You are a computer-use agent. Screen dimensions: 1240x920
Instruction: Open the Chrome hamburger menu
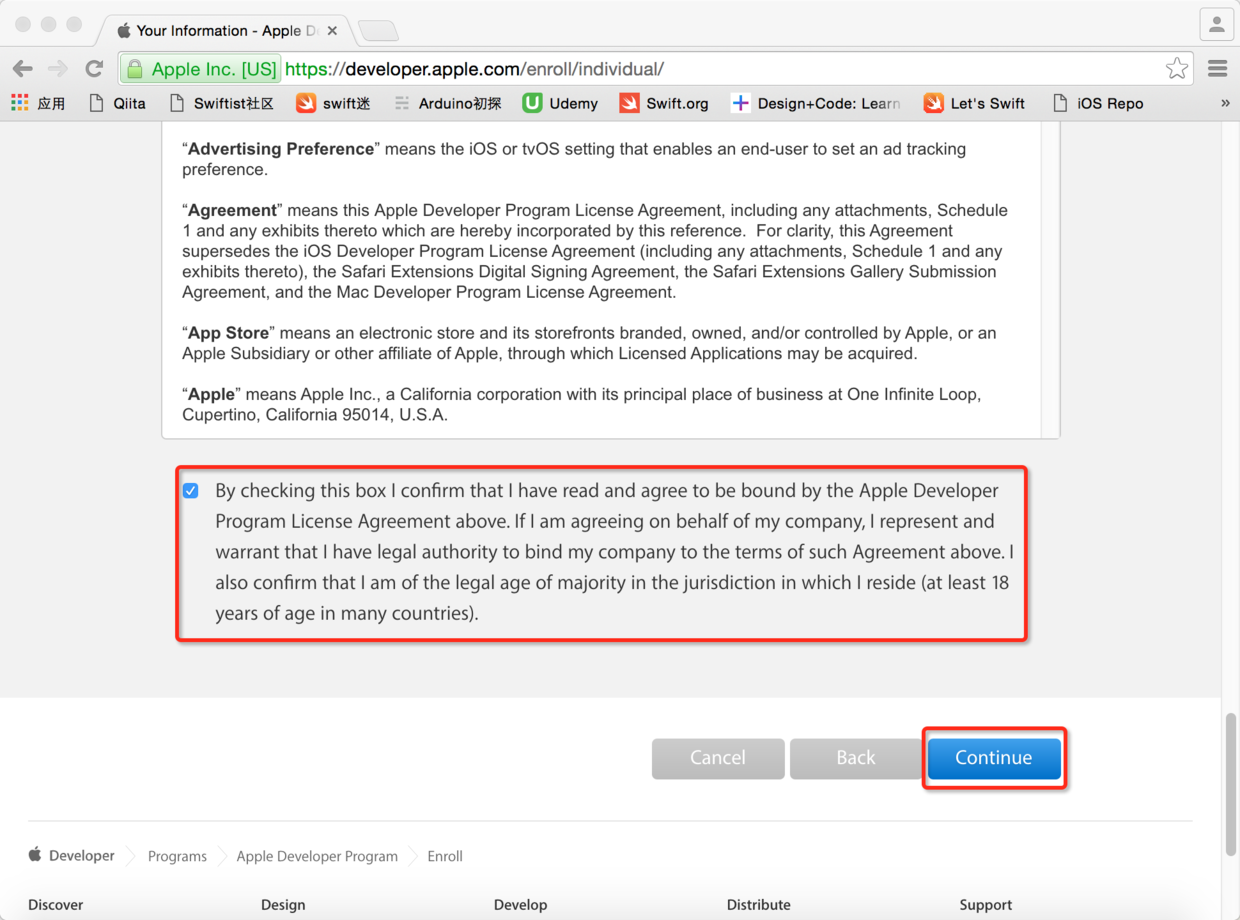(1217, 69)
